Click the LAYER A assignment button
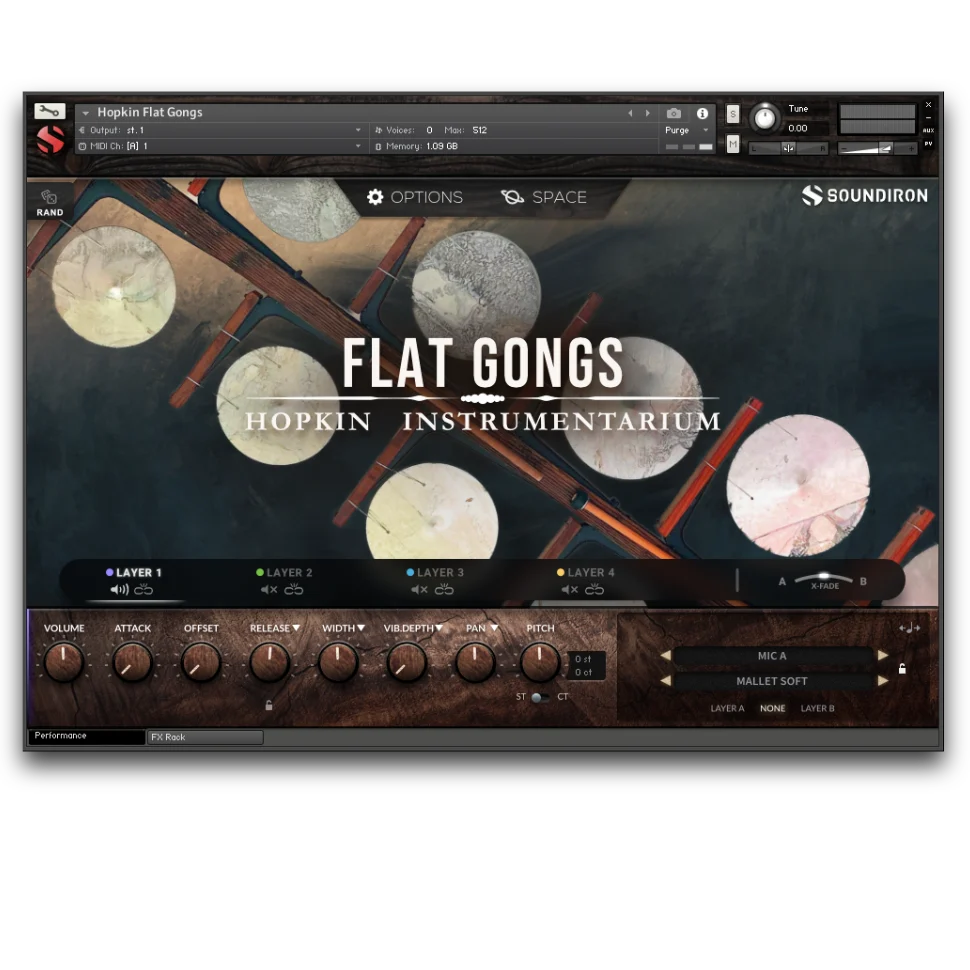Screen dimensions: 970x970 click(x=727, y=708)
